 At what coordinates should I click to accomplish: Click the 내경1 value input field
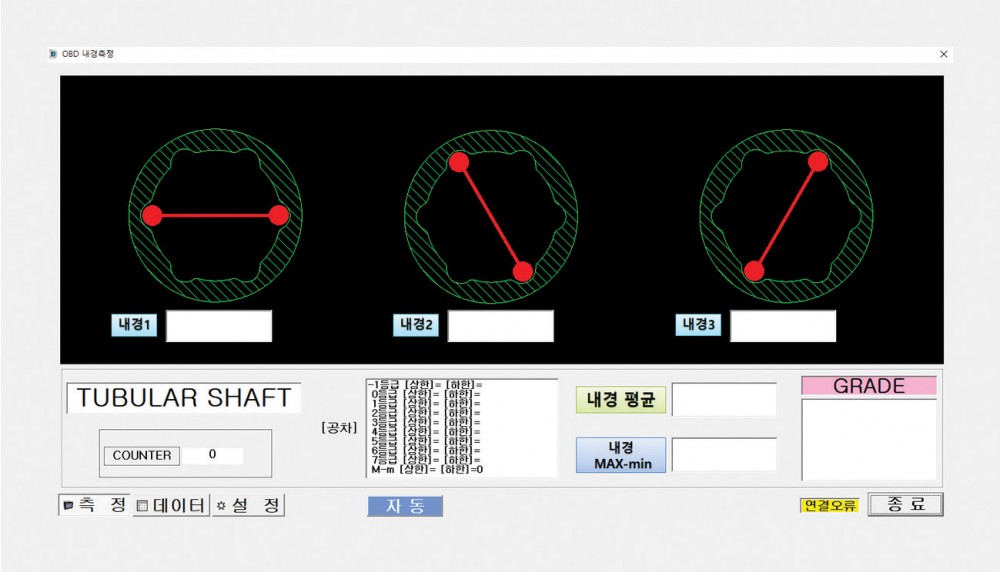[219, 326]
